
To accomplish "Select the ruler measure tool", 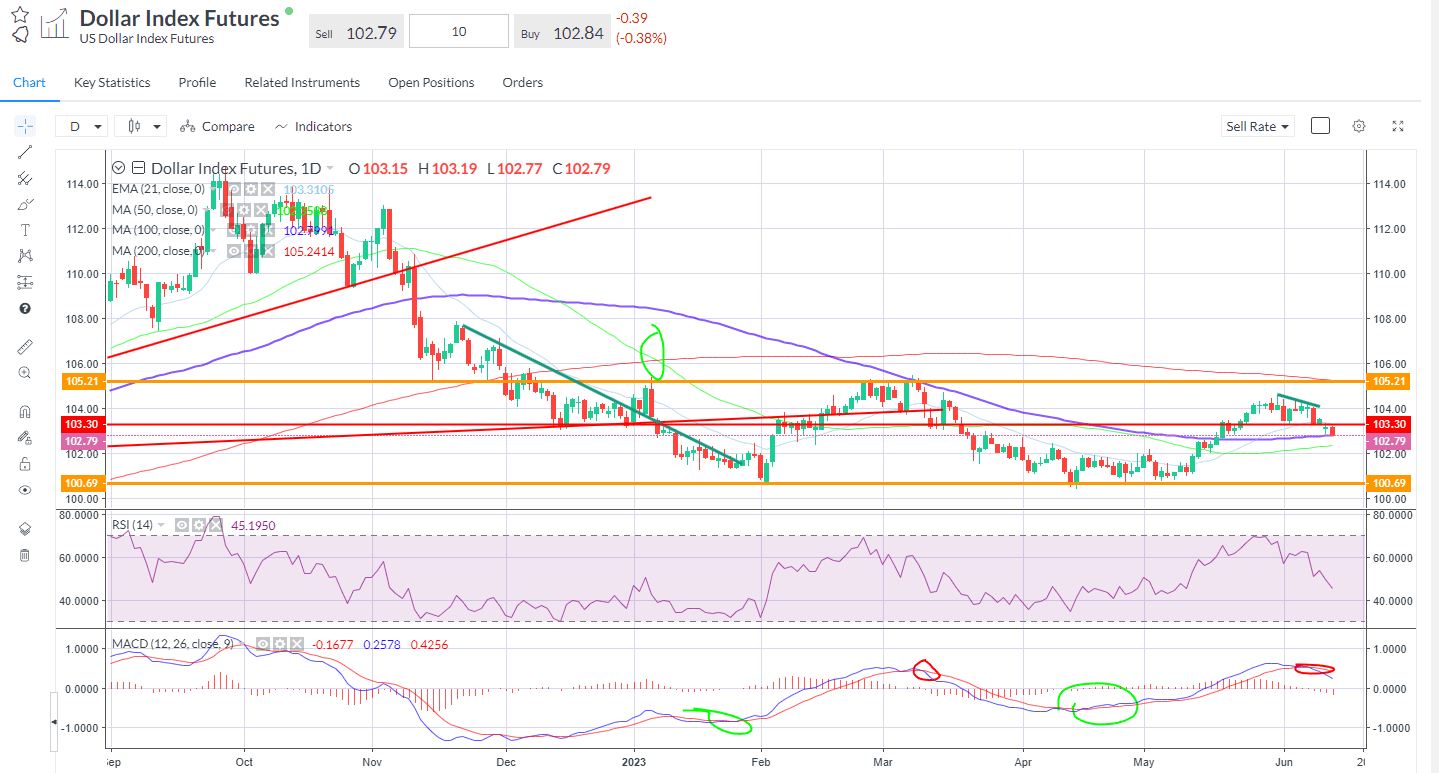I will pyautogui.click(x=25, y=346).
